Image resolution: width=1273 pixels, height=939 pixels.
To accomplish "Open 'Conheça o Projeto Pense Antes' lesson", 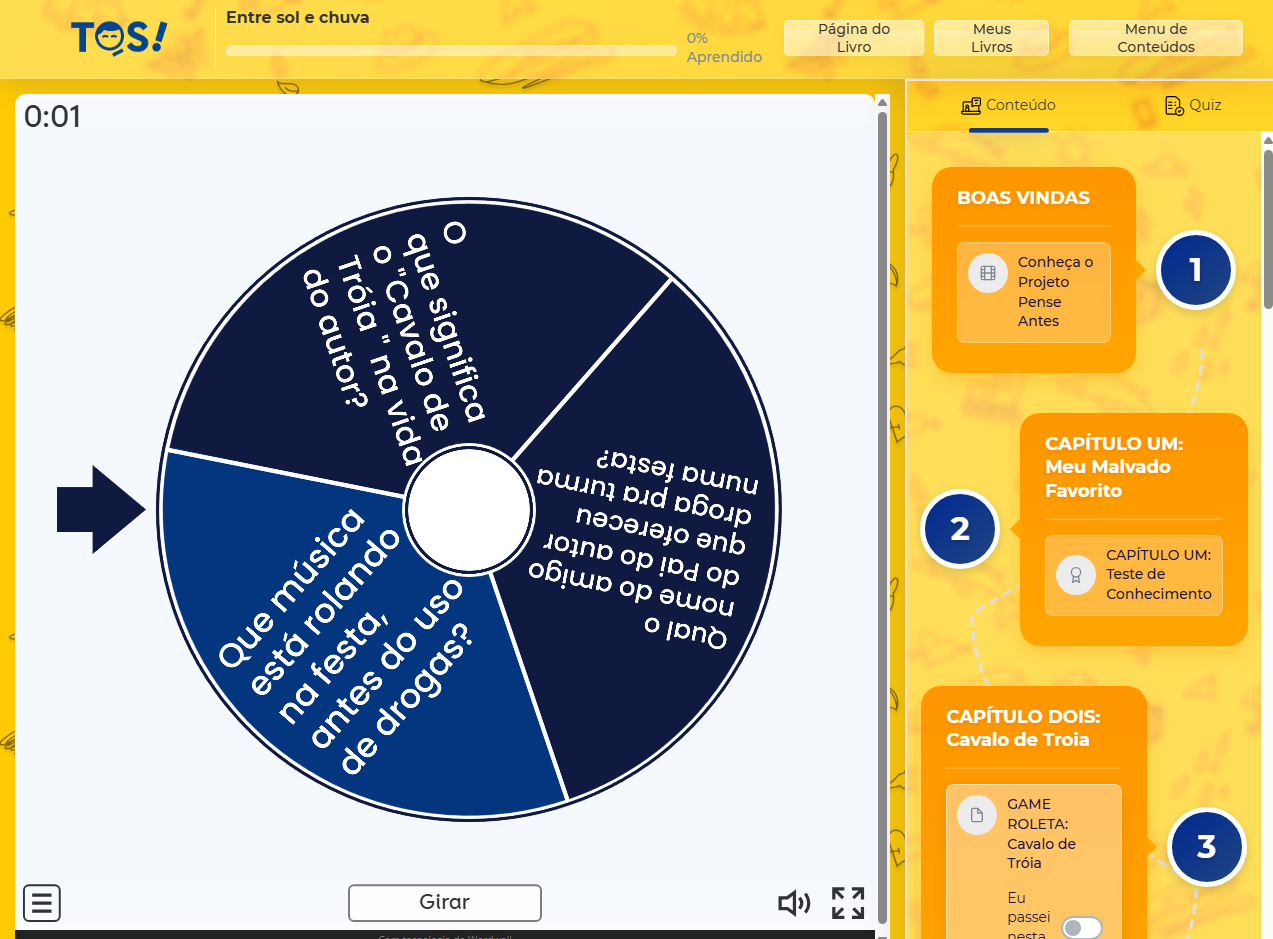I will [1034, 292].
